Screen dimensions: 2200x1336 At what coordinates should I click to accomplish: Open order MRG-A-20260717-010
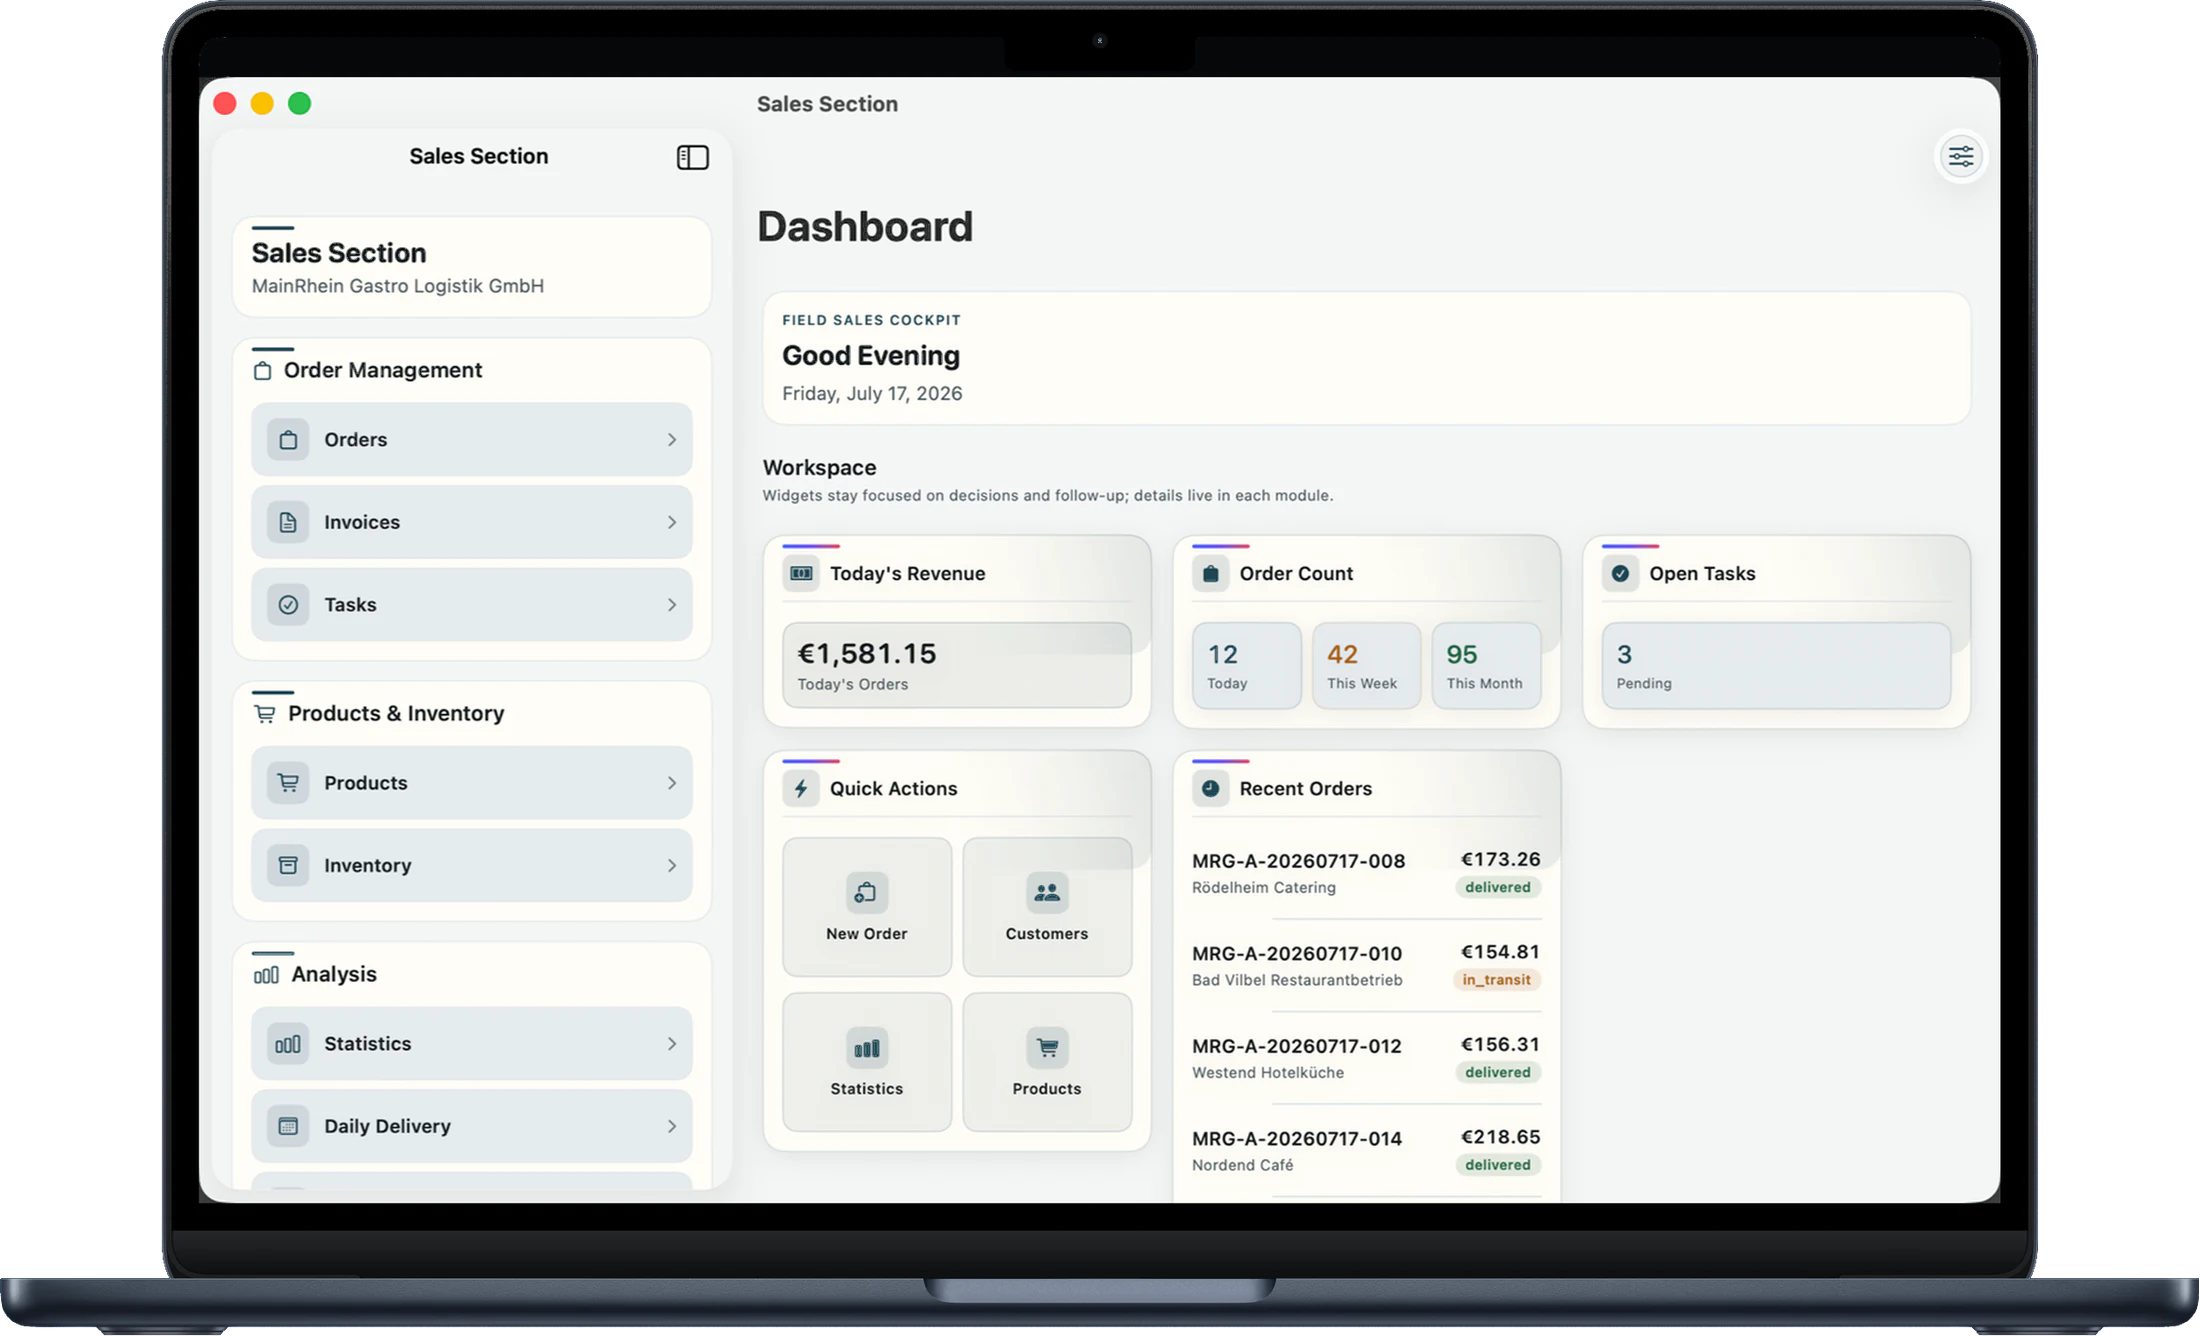(1366, 966)
